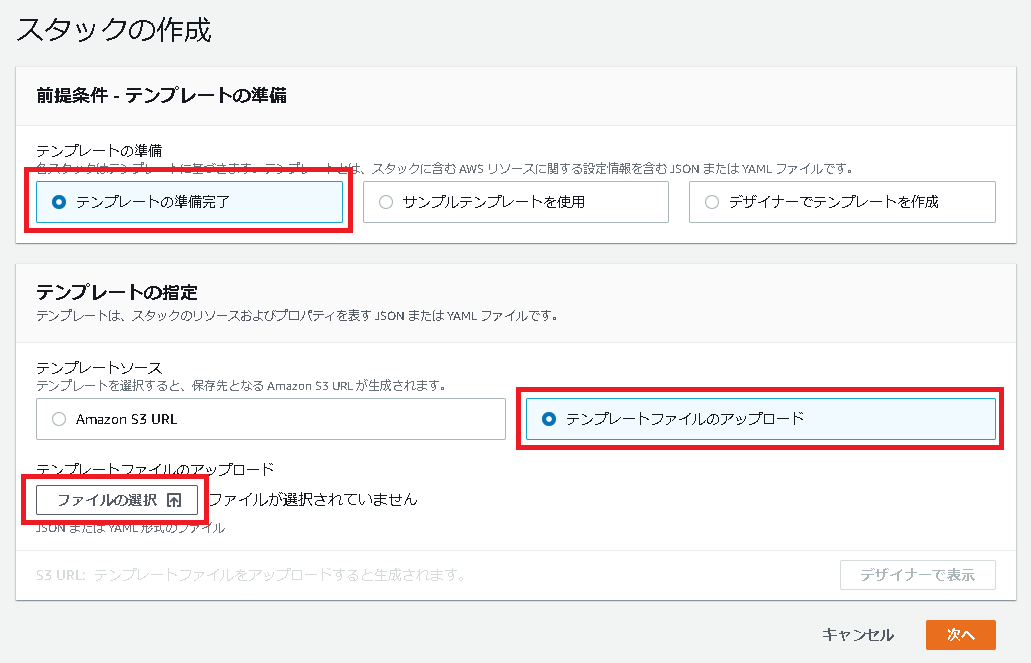The width and height of the screenshot is (1031, 663).
Task: Click the upload icon in ファイルの選択 button
Action: pos(174,501)
